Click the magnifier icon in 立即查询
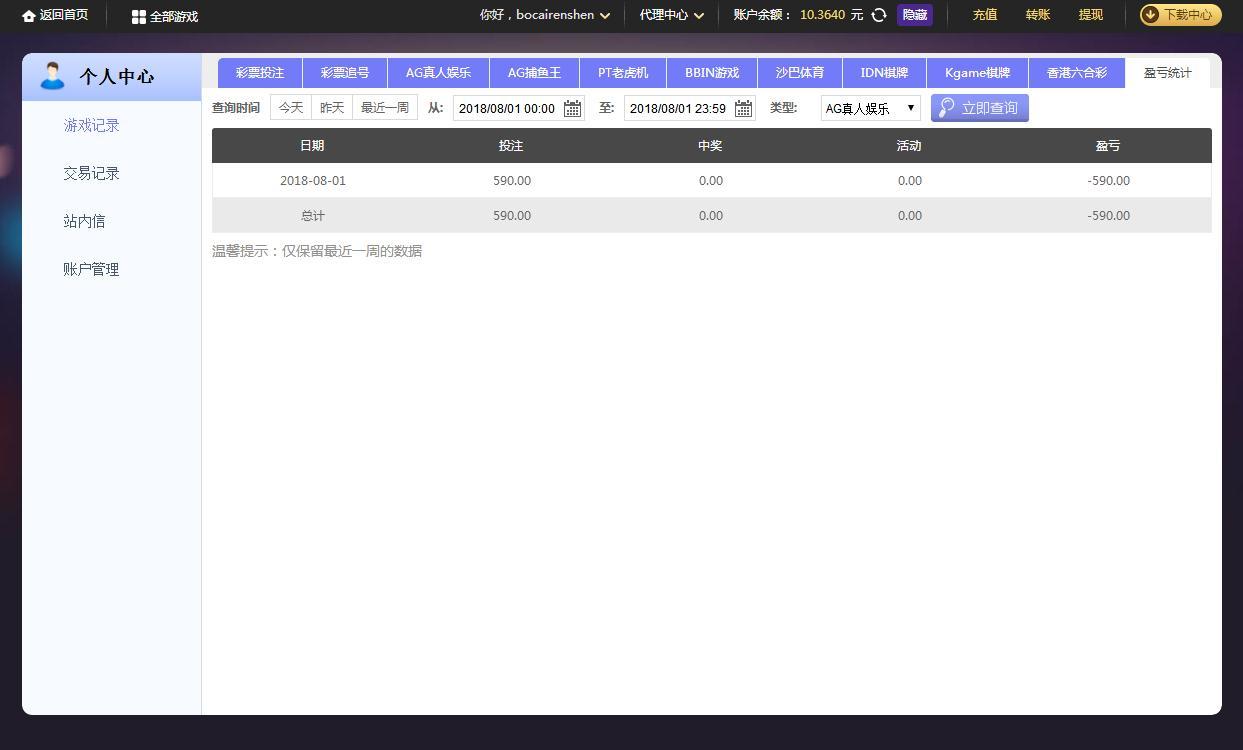The height and width of the screenshot is (750, 1243). (x=946, y=108)
